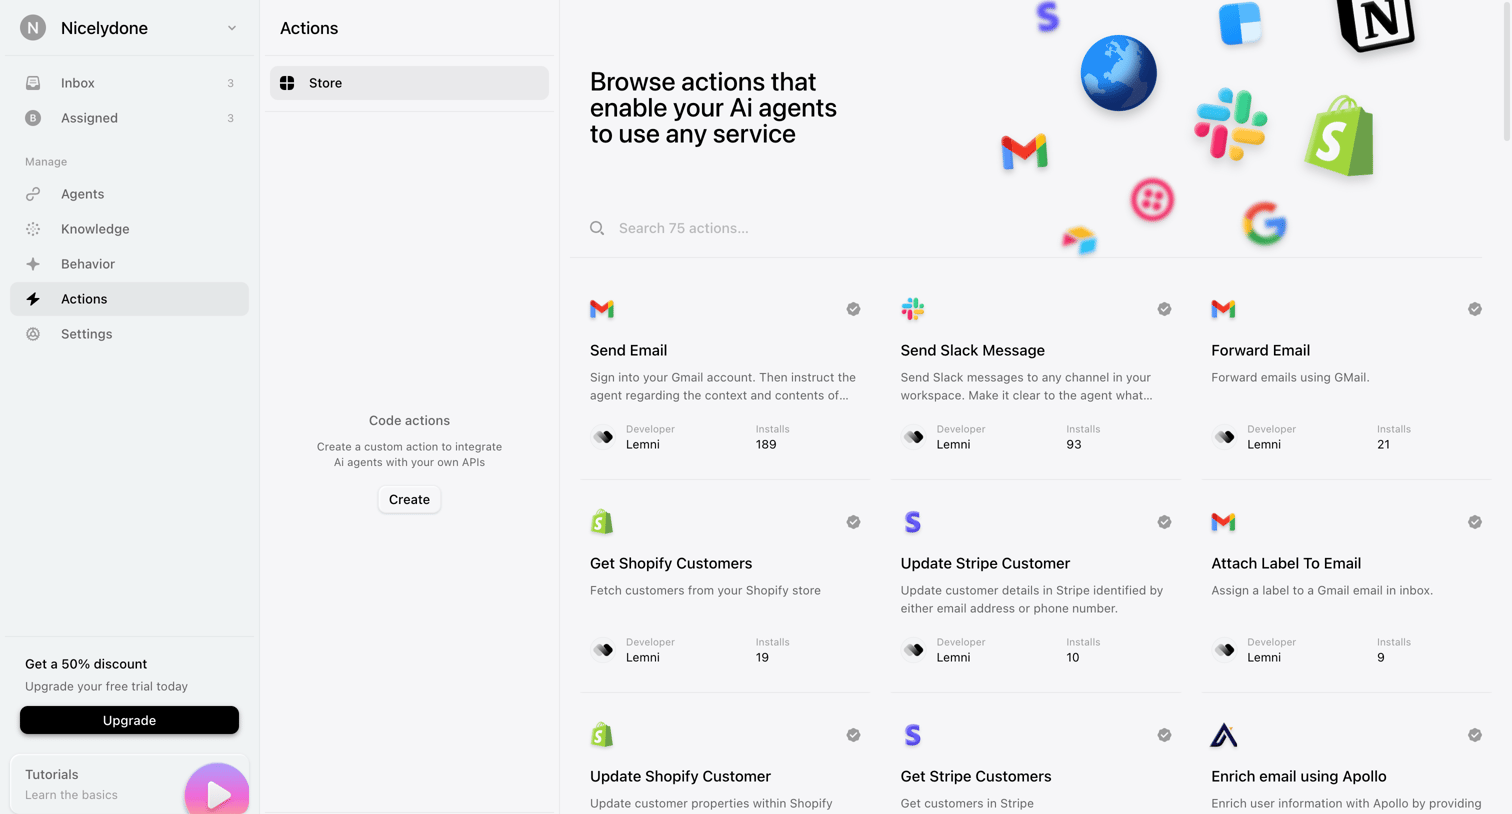1512x814 pixels.
Task: Click the Nicelydone workspace avatar
Action: coord(33,28)
